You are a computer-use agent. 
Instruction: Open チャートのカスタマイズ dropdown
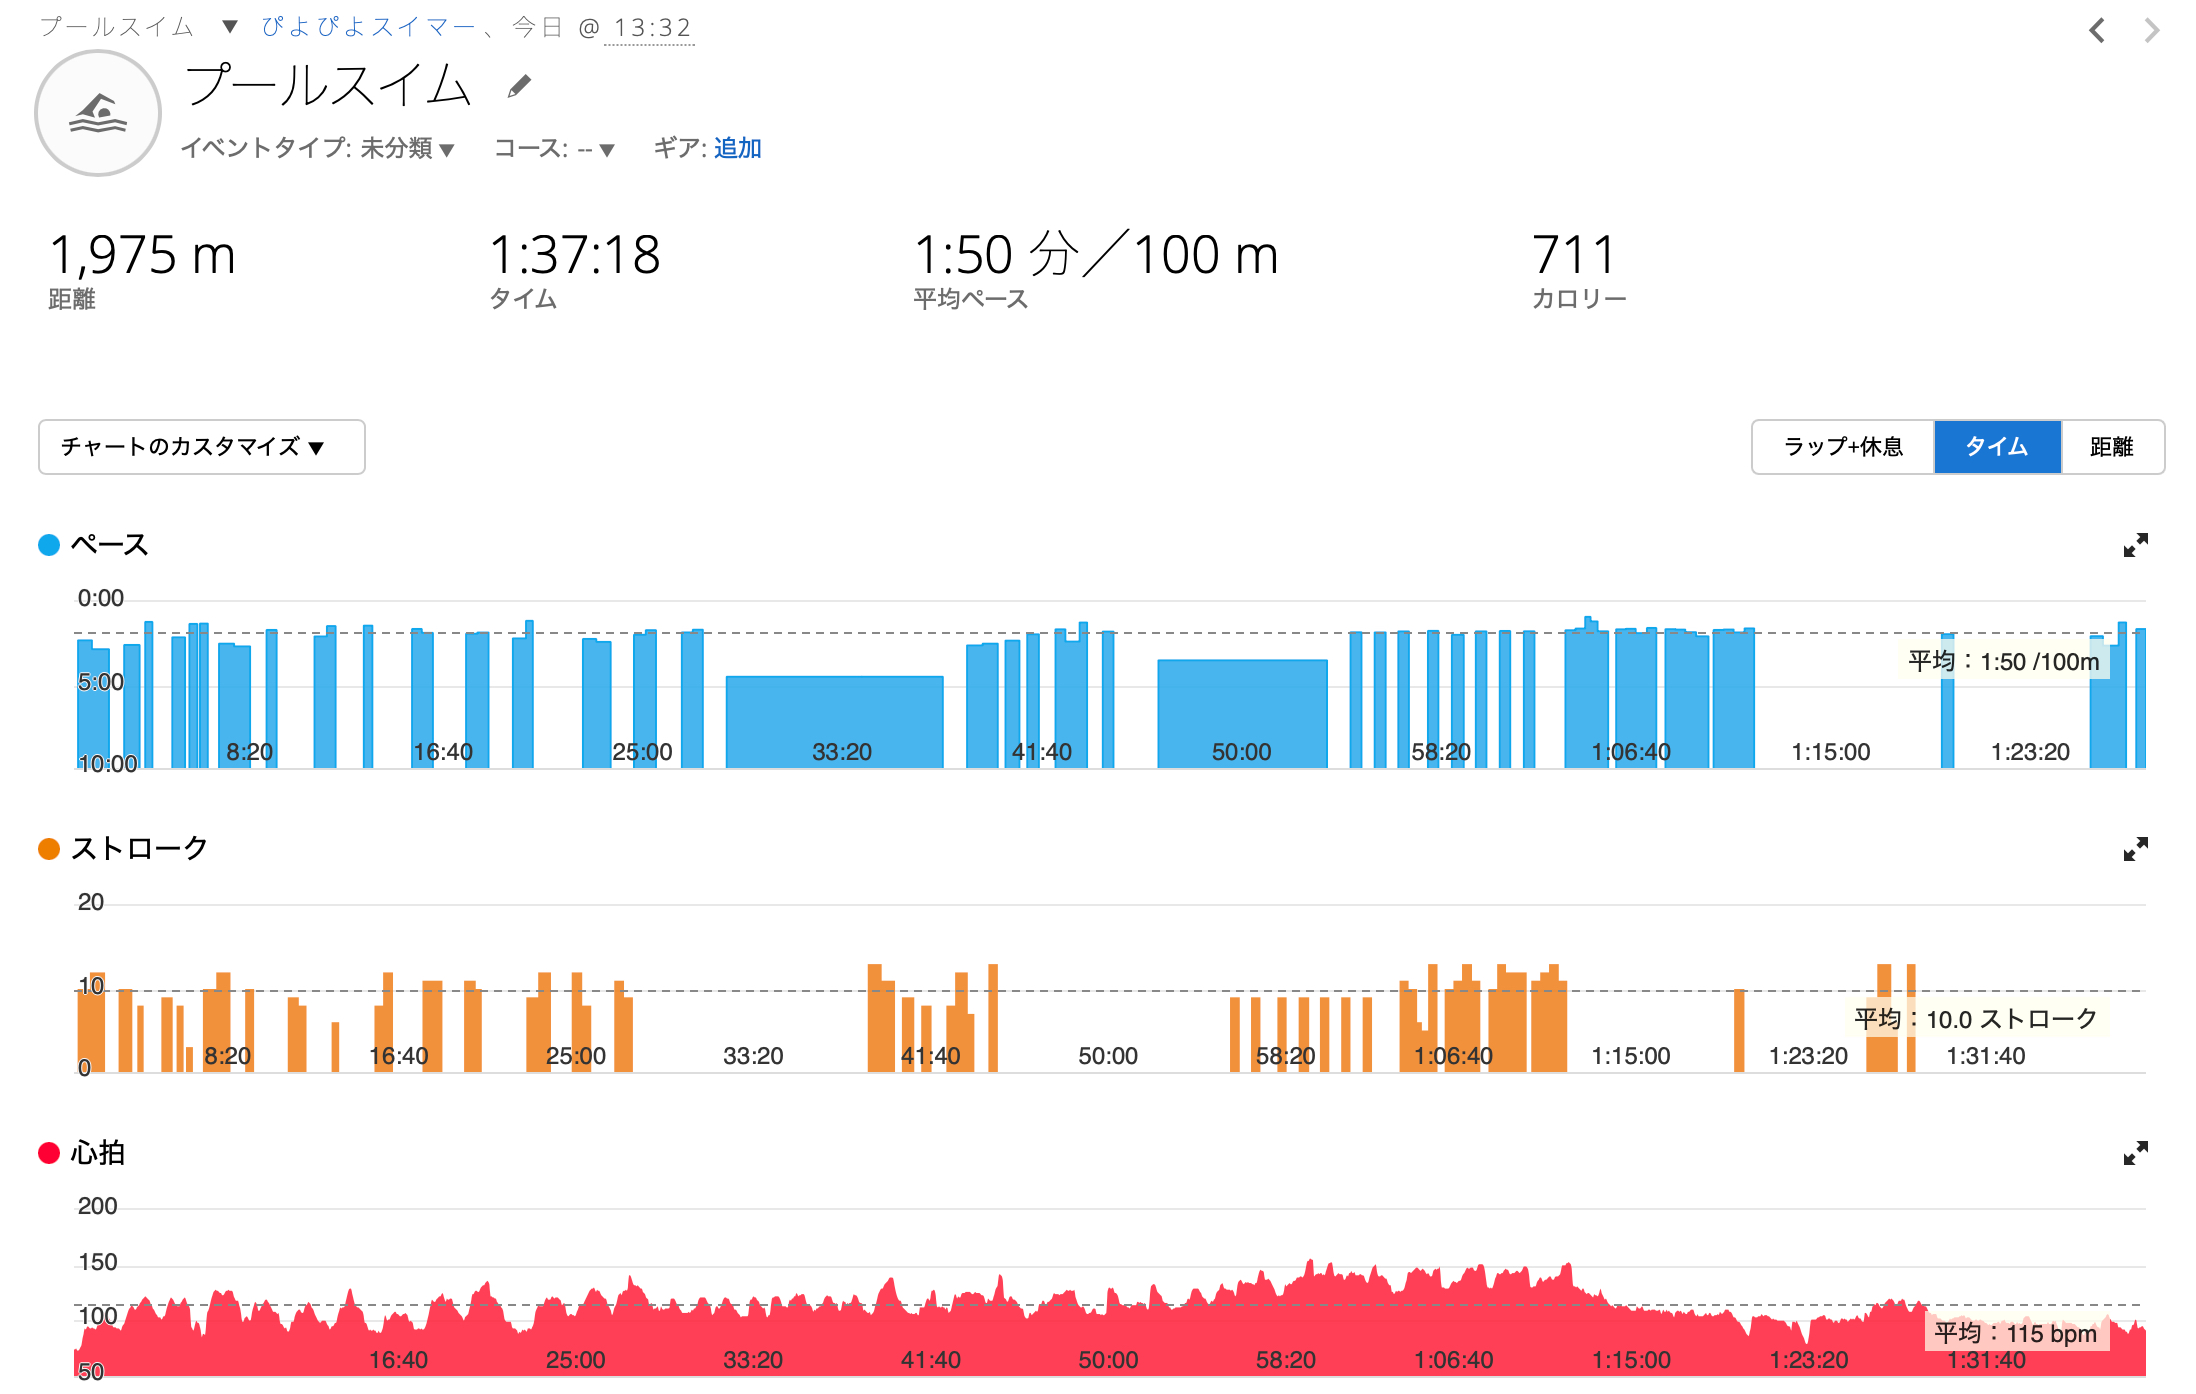pyautogui.click(x=201, y=447)
